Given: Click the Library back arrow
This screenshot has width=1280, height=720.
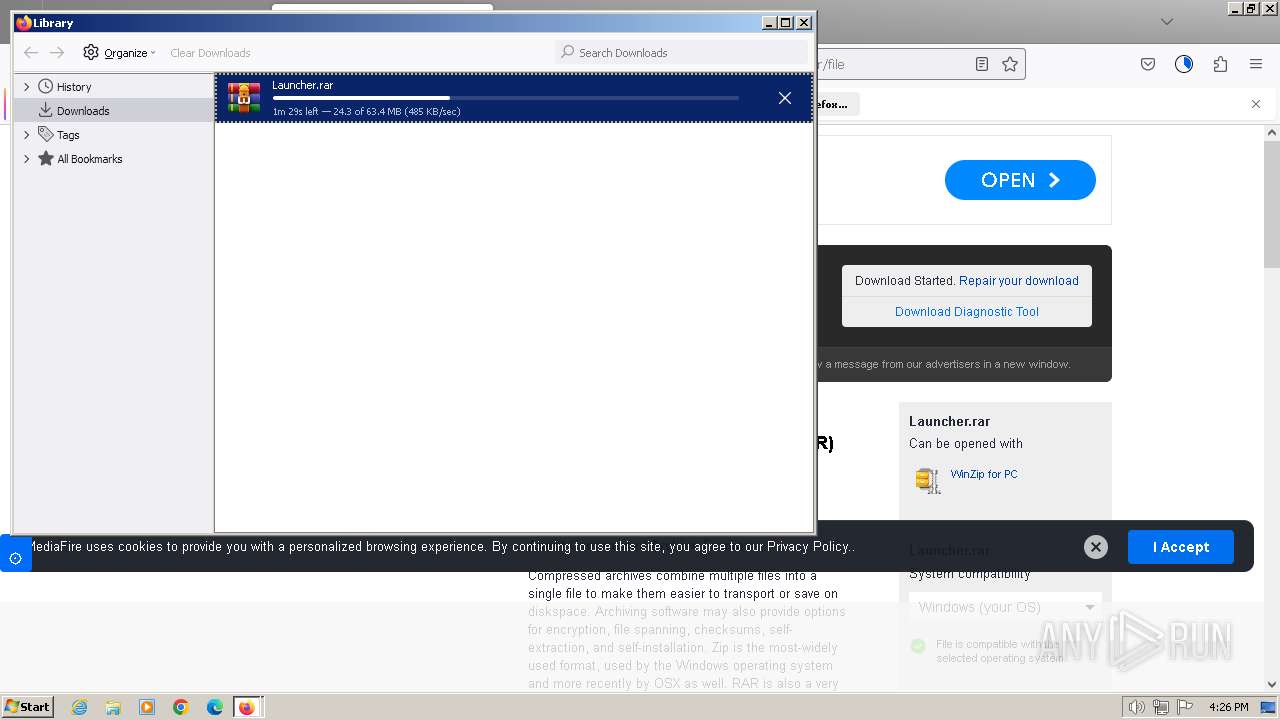Looking at the screenshot, I should pos(31,52).
